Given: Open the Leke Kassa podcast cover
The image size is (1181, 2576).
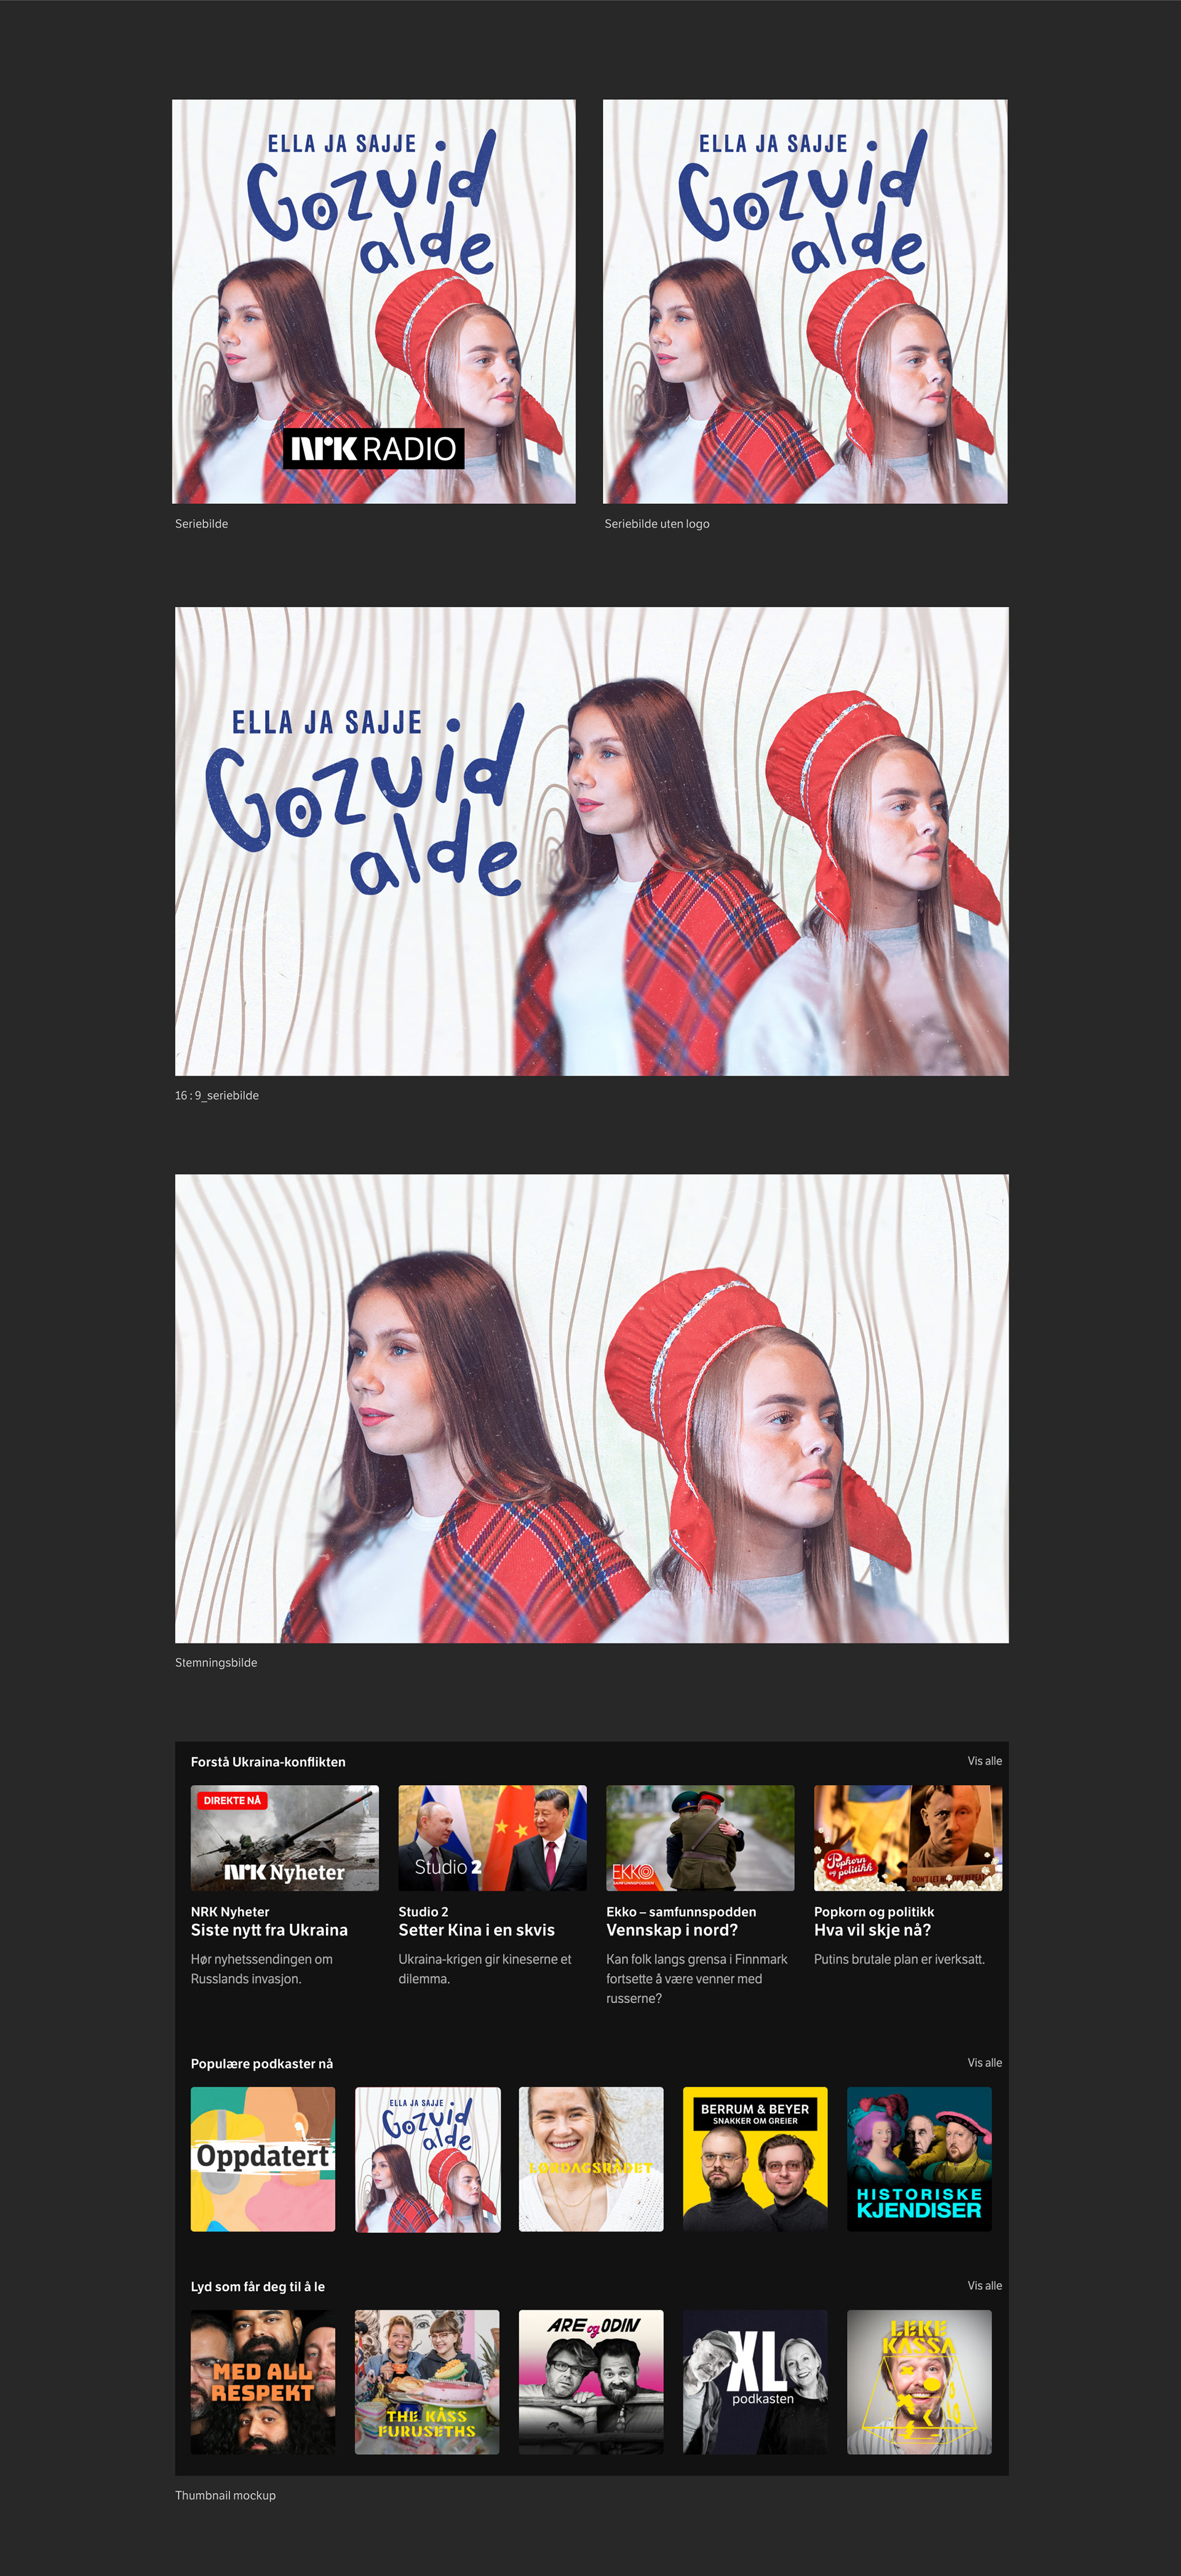Looking at the screenshot, I should coord(919,2381).
